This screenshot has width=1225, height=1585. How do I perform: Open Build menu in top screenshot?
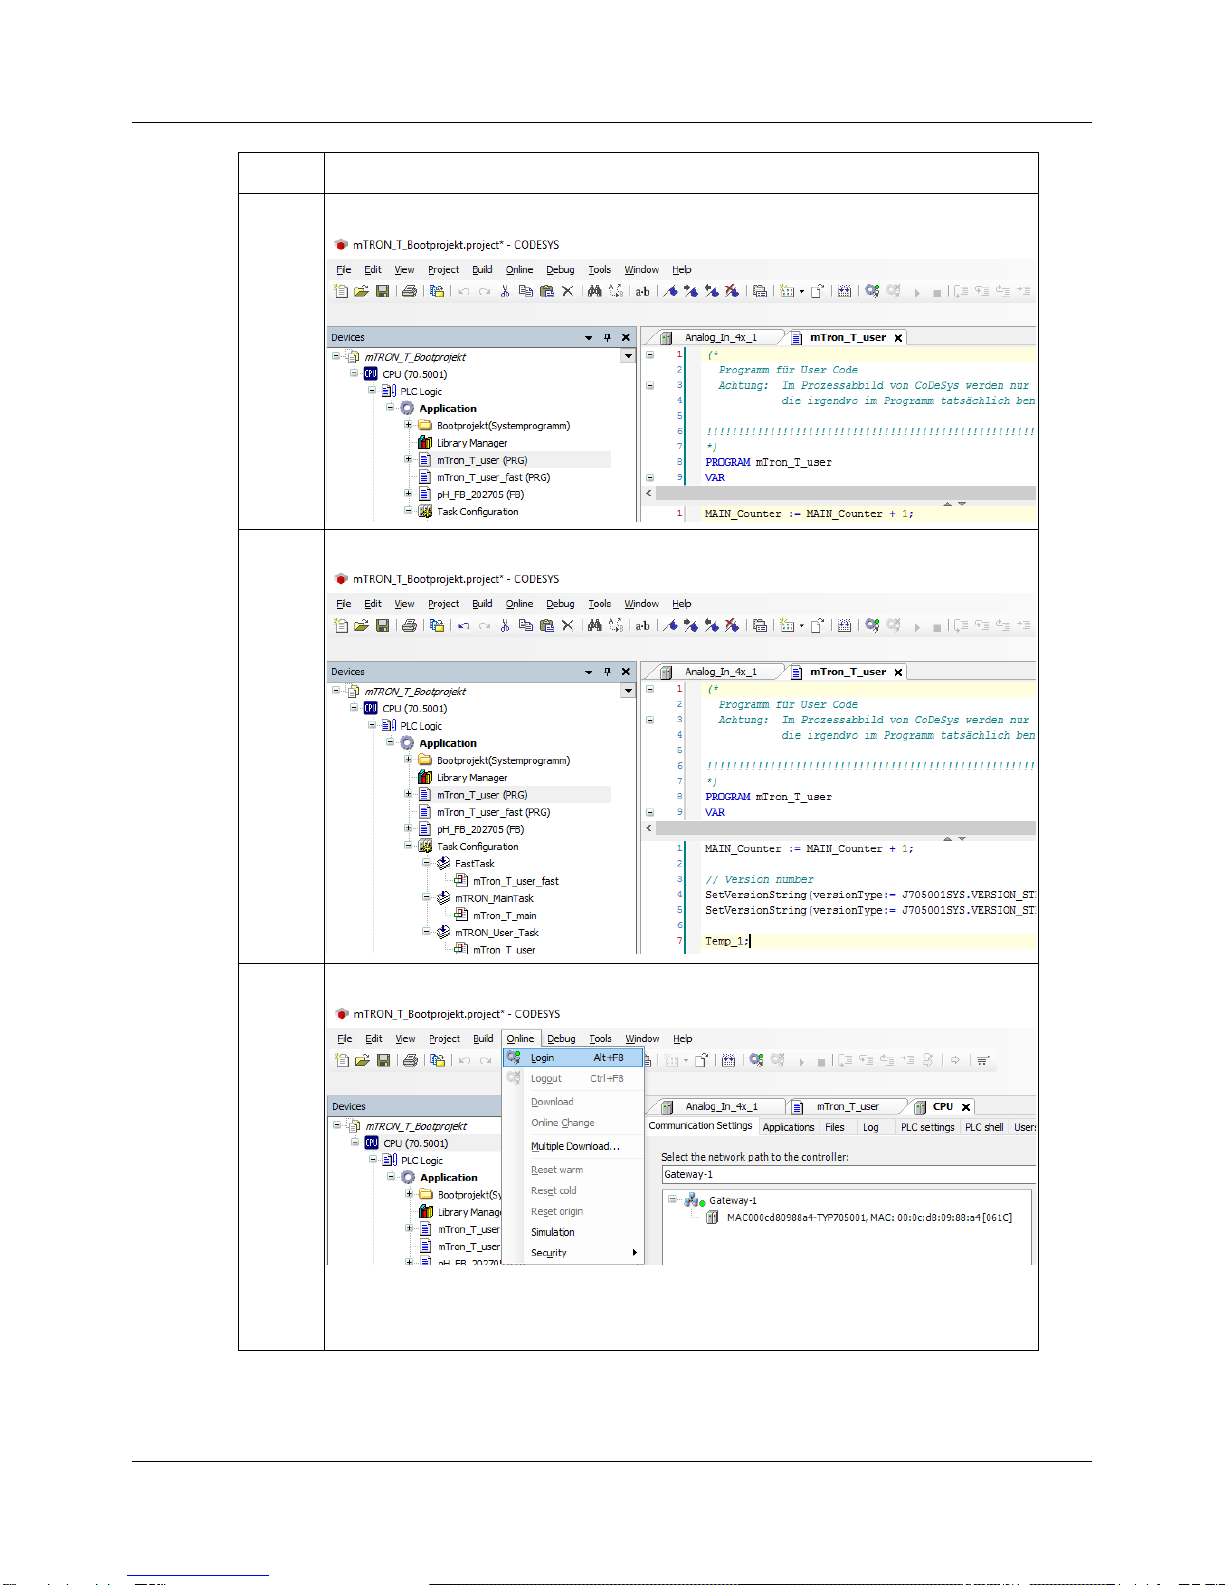pos(482,269)
